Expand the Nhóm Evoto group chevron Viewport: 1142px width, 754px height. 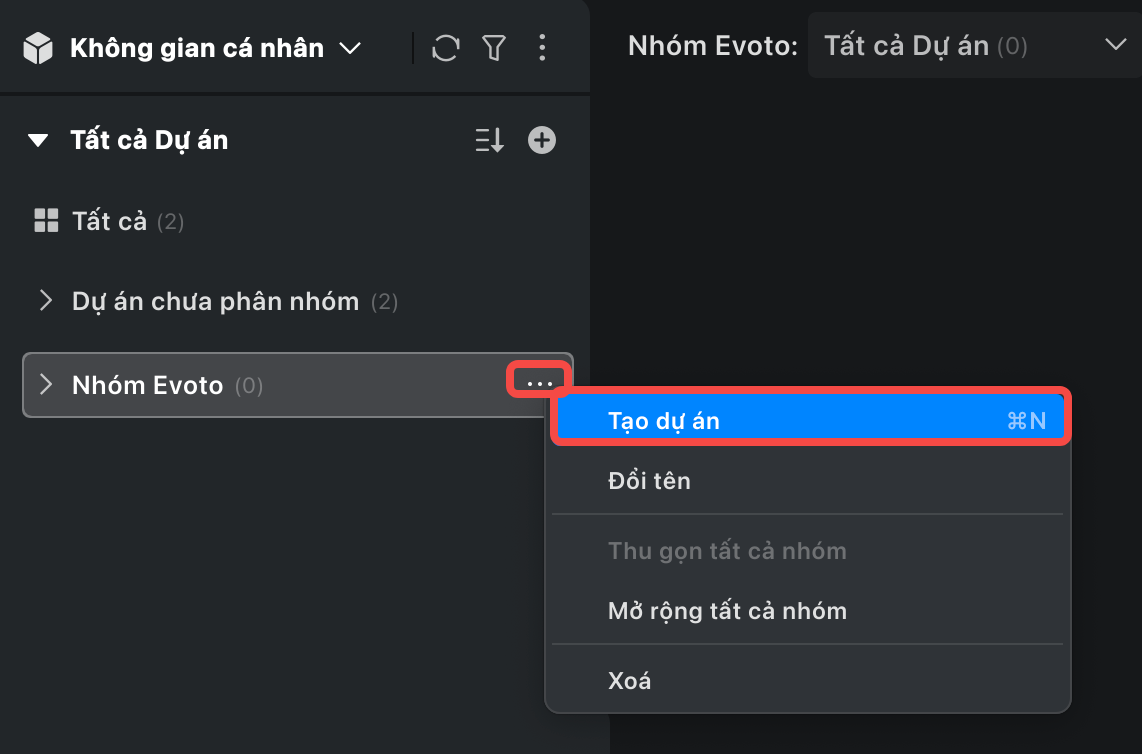click(x=45, y=385)
